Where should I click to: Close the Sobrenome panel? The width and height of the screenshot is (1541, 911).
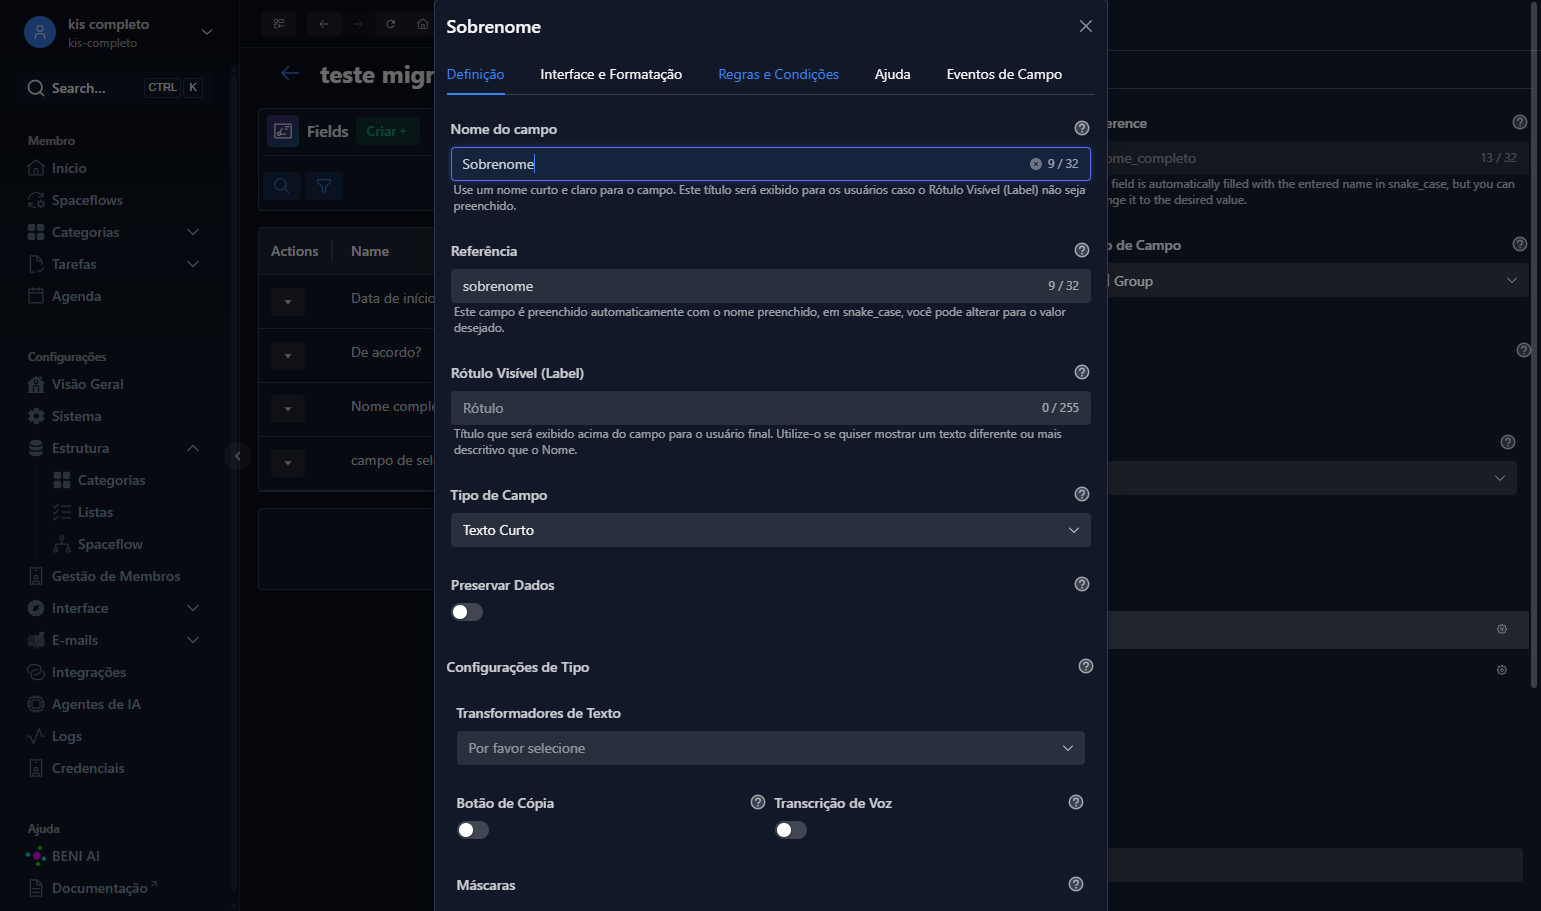[x=1086, y=26]
